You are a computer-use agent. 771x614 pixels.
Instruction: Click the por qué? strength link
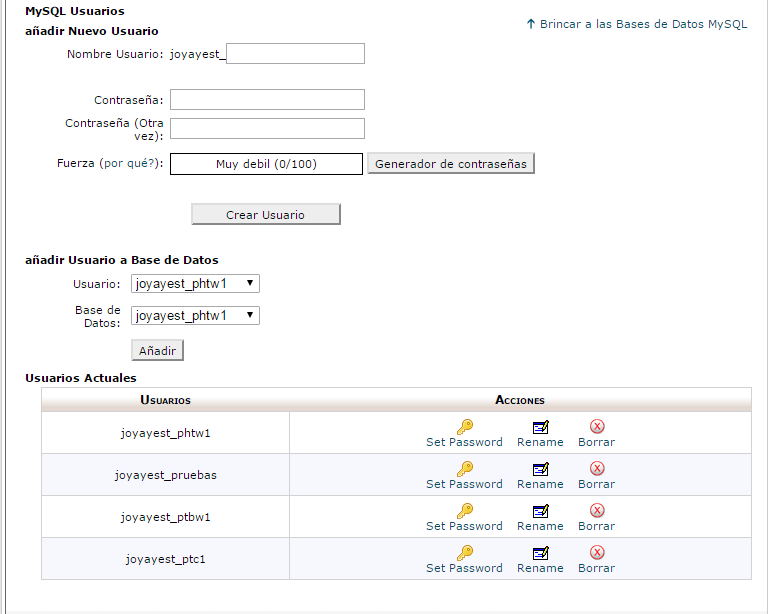click(x=131, y=163)
